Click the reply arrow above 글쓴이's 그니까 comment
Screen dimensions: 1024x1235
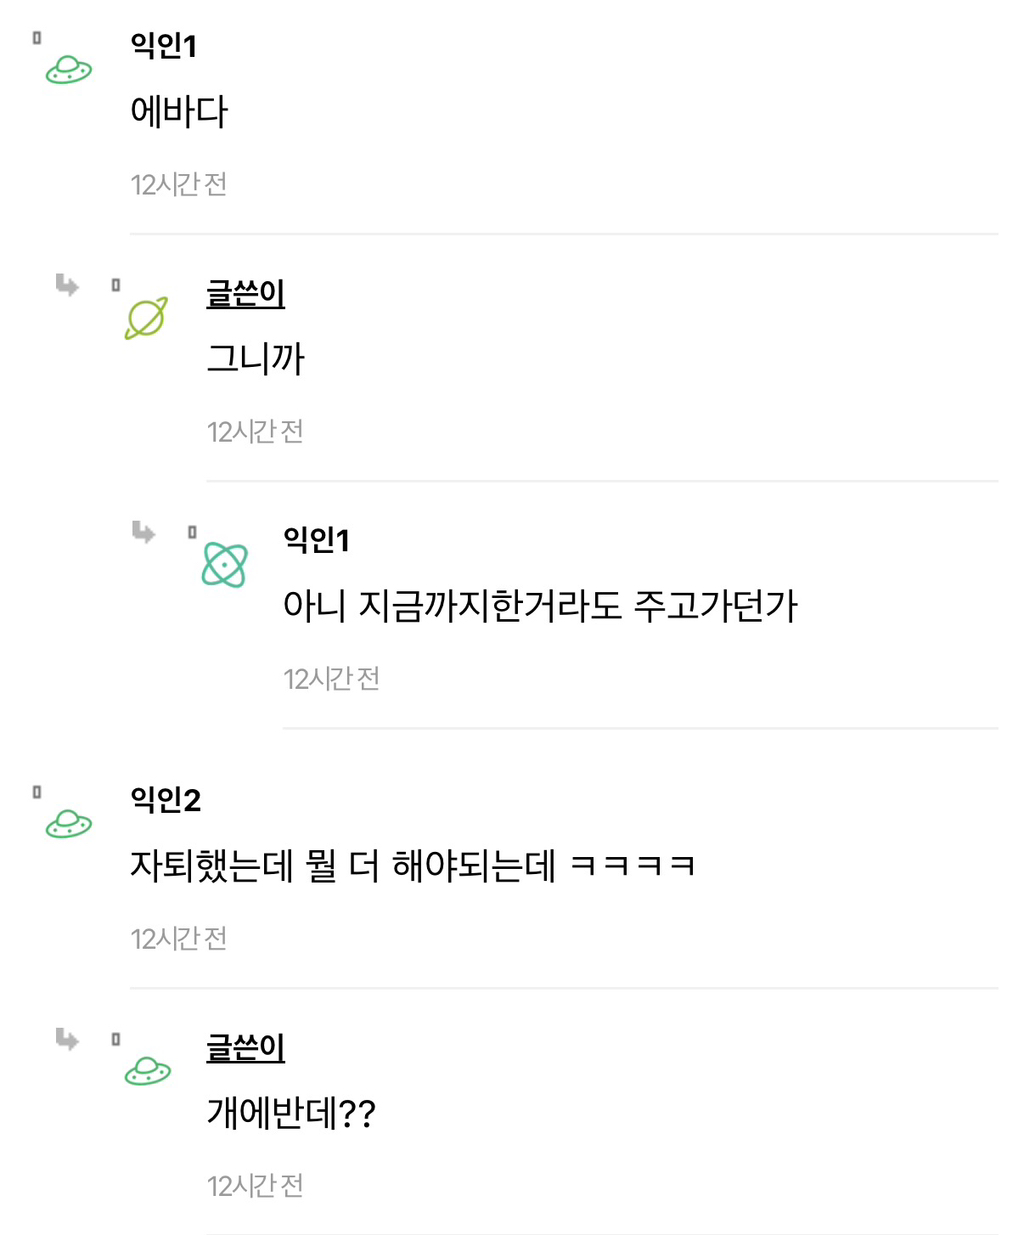[68, 286]
